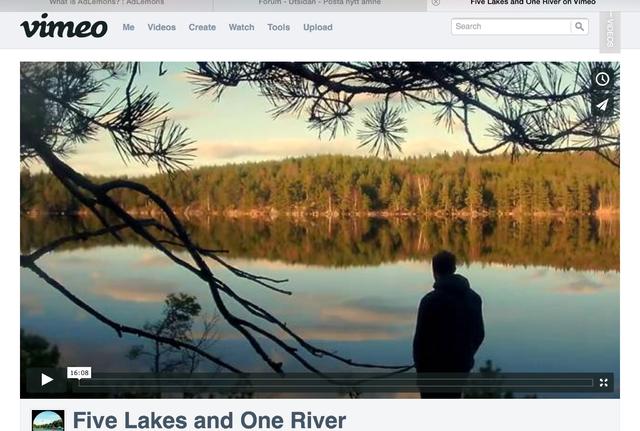Seek in the video progress bar
640x431 pixels.
336,383
